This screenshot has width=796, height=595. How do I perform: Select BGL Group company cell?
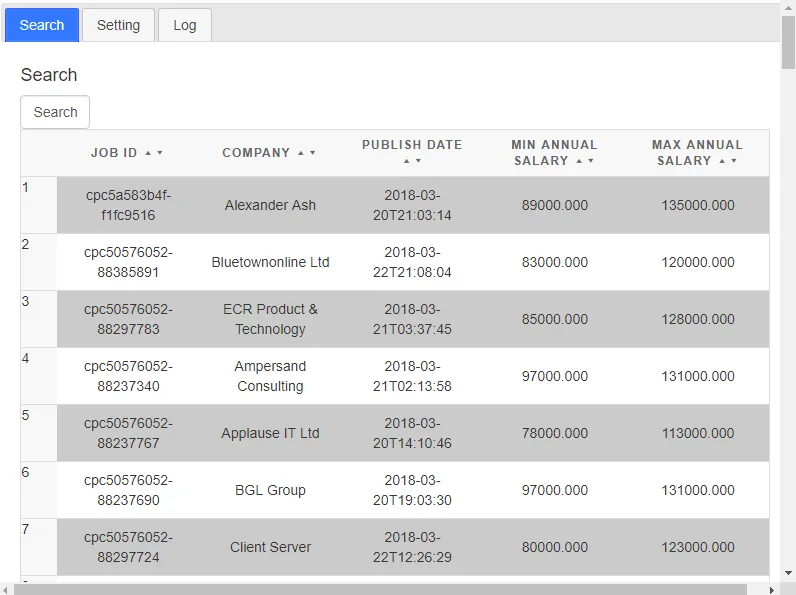pyautogui.click(x=270, y=490)
